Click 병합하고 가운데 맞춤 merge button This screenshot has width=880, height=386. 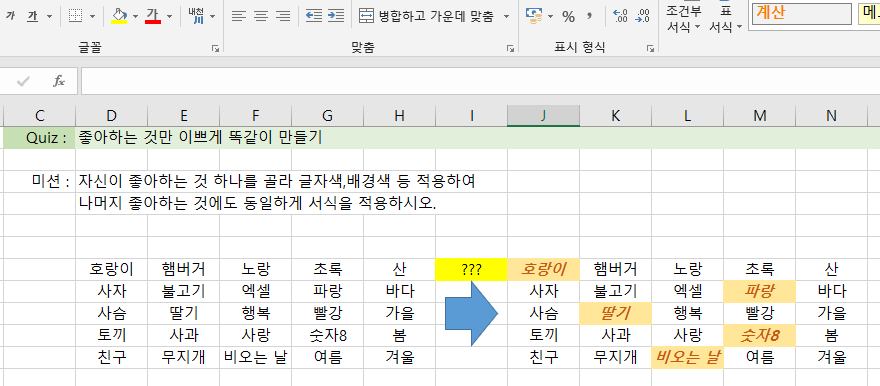427,16
